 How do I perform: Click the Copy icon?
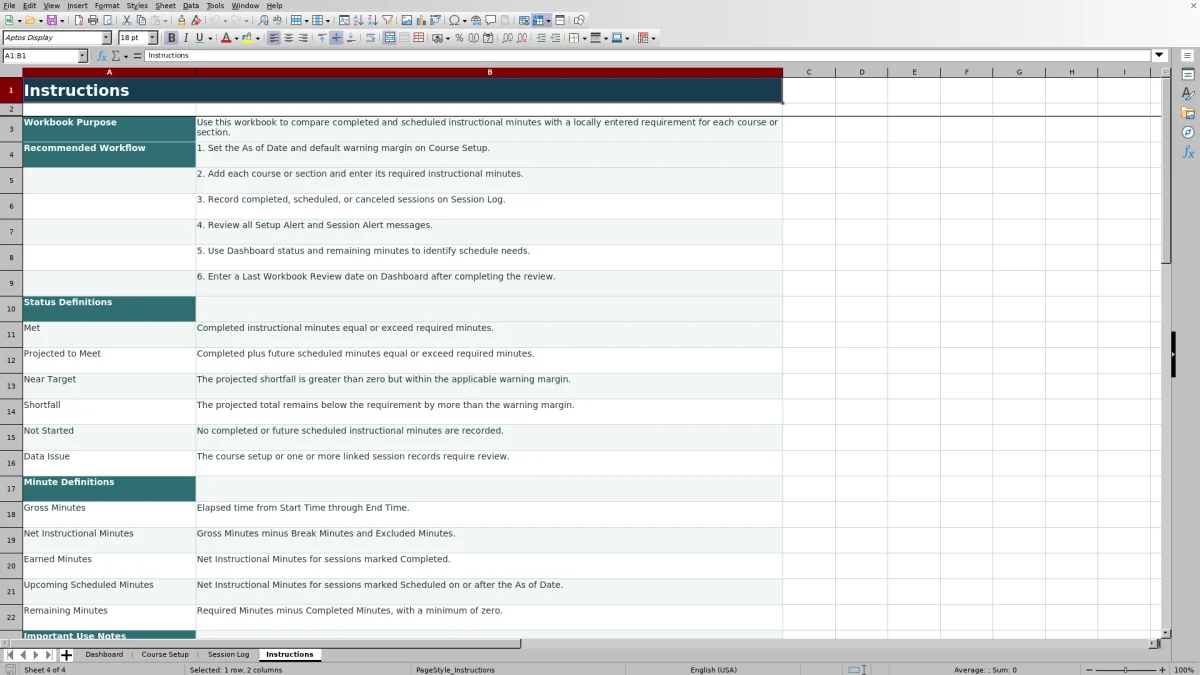[141, 20]
